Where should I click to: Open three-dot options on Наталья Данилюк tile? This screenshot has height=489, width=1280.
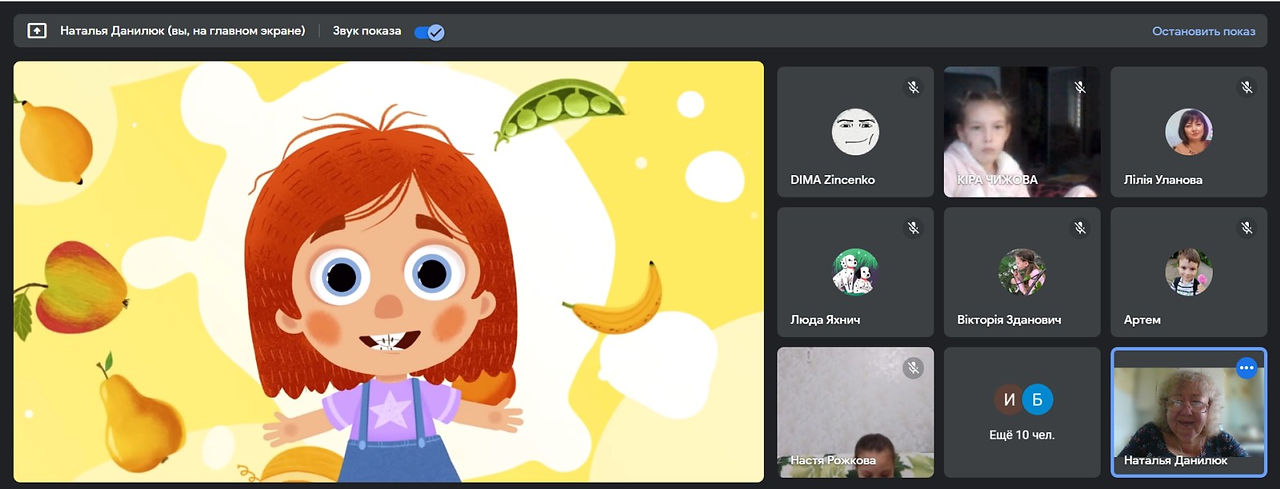point(1246,368)
